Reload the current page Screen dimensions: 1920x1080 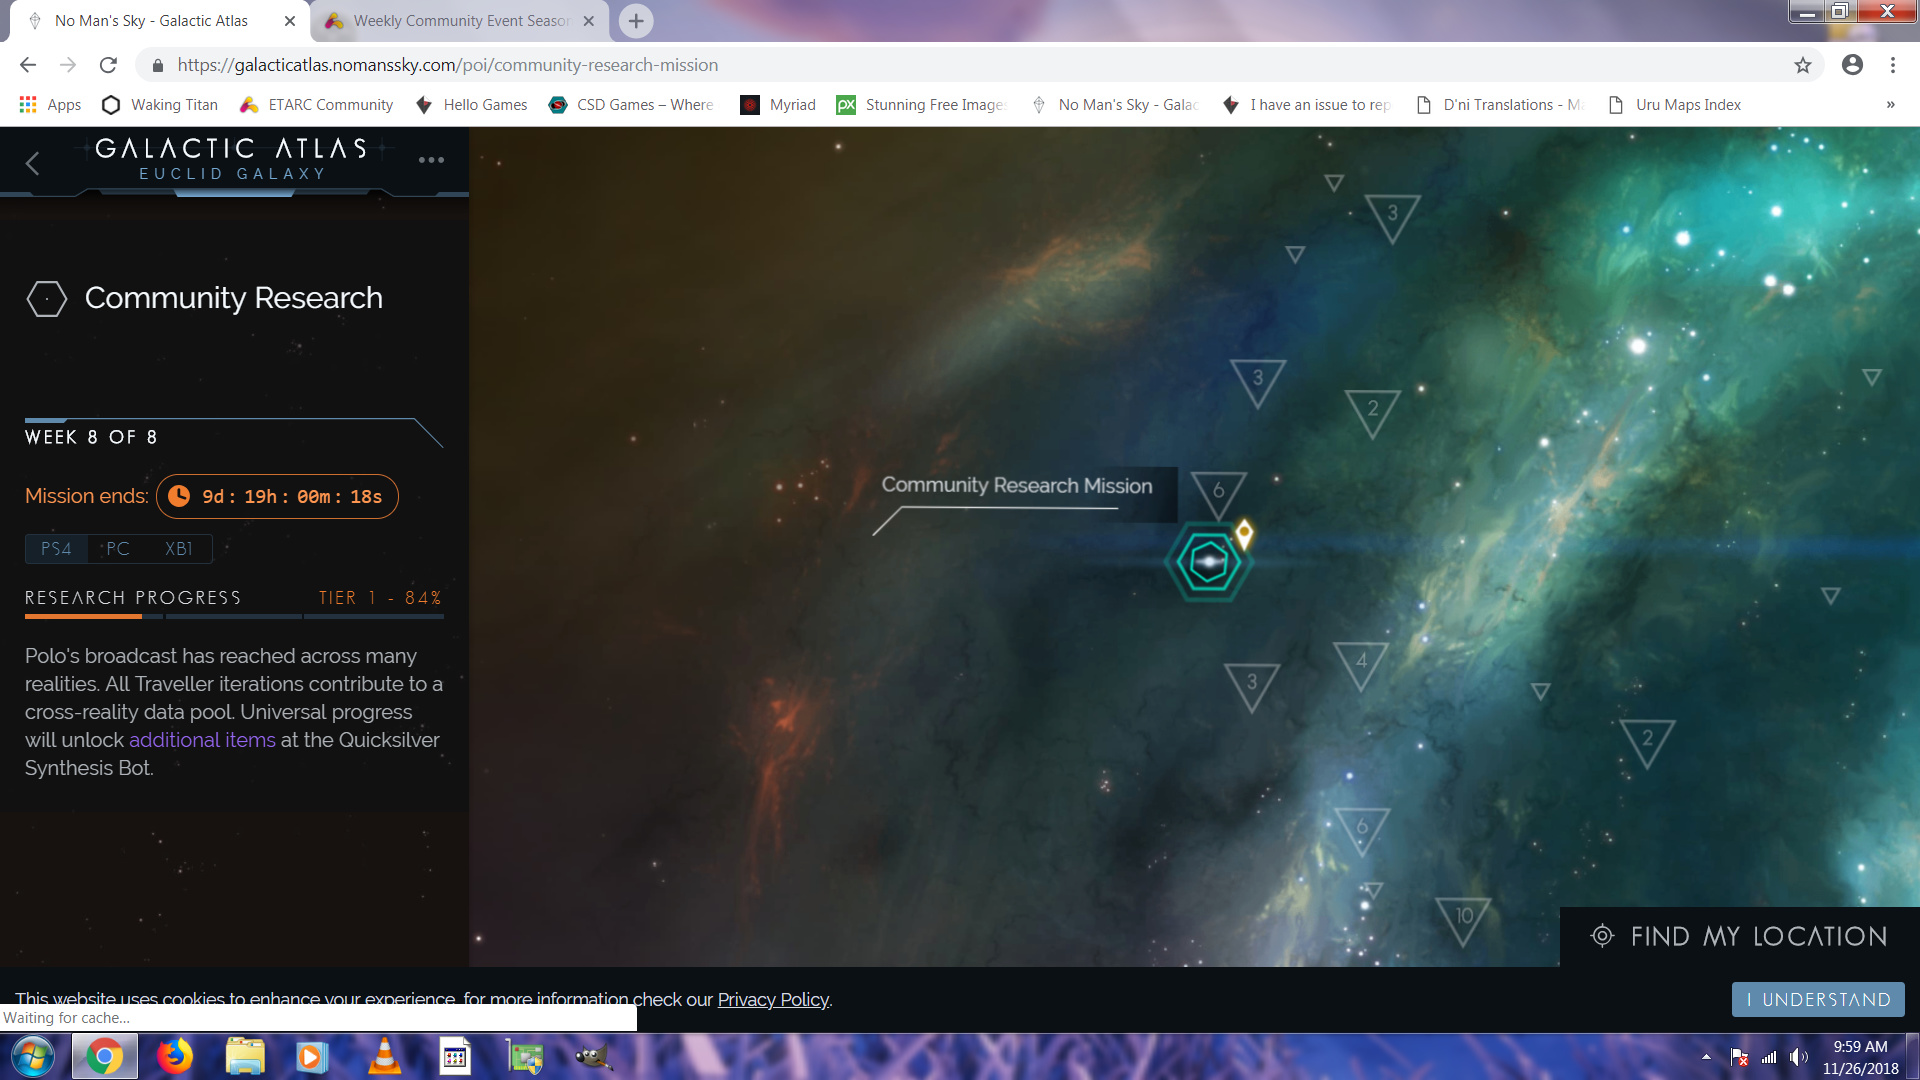click(x=108, y=65)
